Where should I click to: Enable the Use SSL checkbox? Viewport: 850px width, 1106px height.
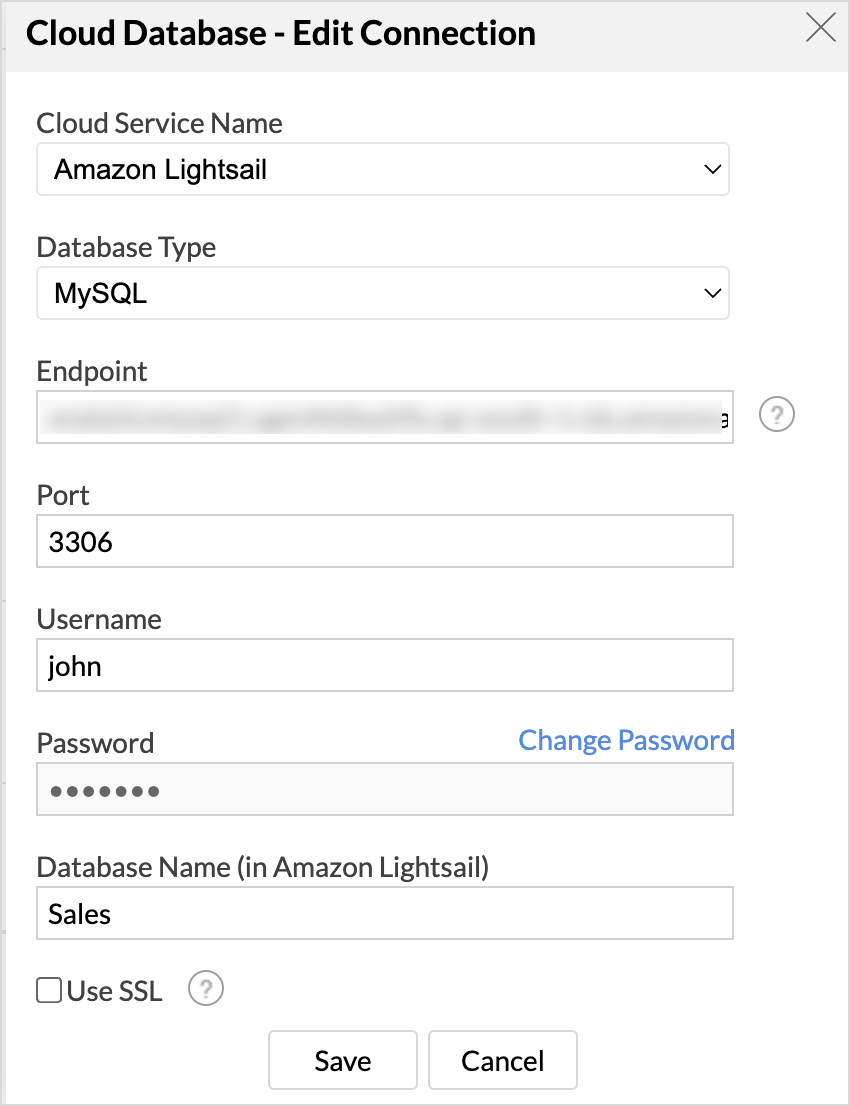coord(48,991)
